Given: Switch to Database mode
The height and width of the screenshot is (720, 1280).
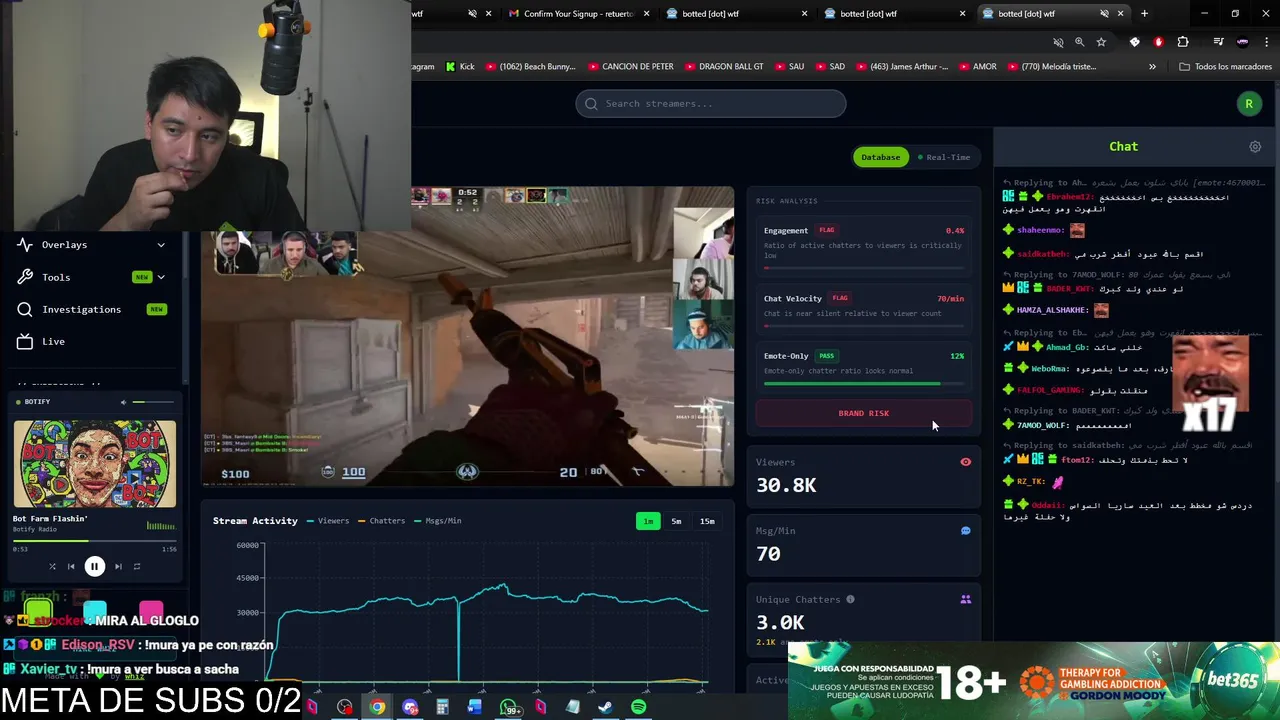Looking at the screenshot, I should (880, 157).
